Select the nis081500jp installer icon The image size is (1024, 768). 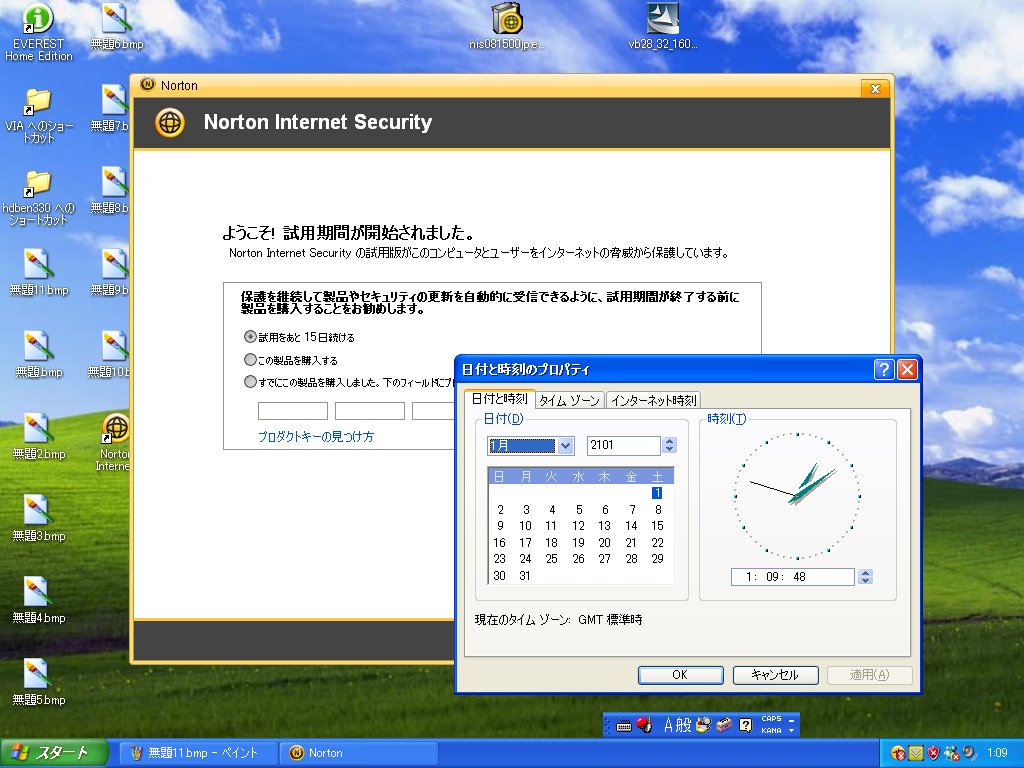click(x=507, y=27)
